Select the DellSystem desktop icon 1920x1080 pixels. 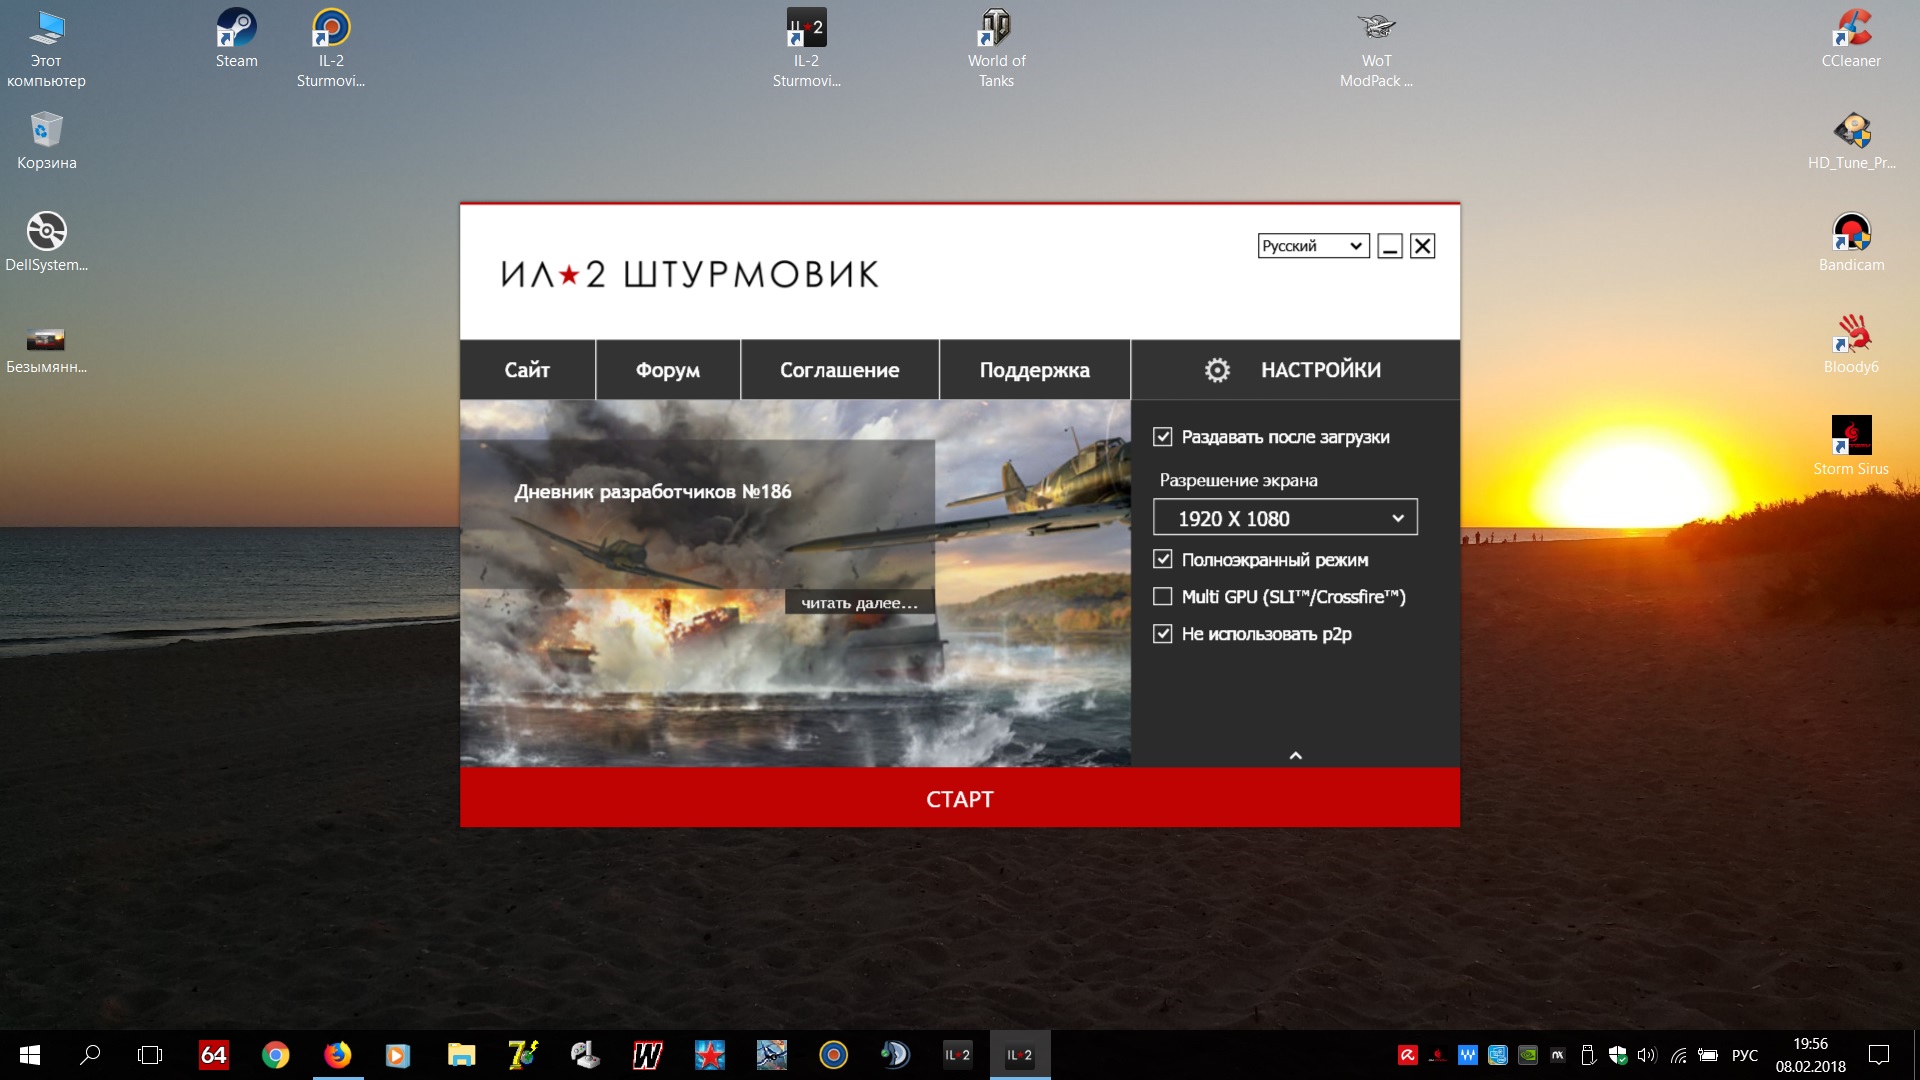point(46,242)
